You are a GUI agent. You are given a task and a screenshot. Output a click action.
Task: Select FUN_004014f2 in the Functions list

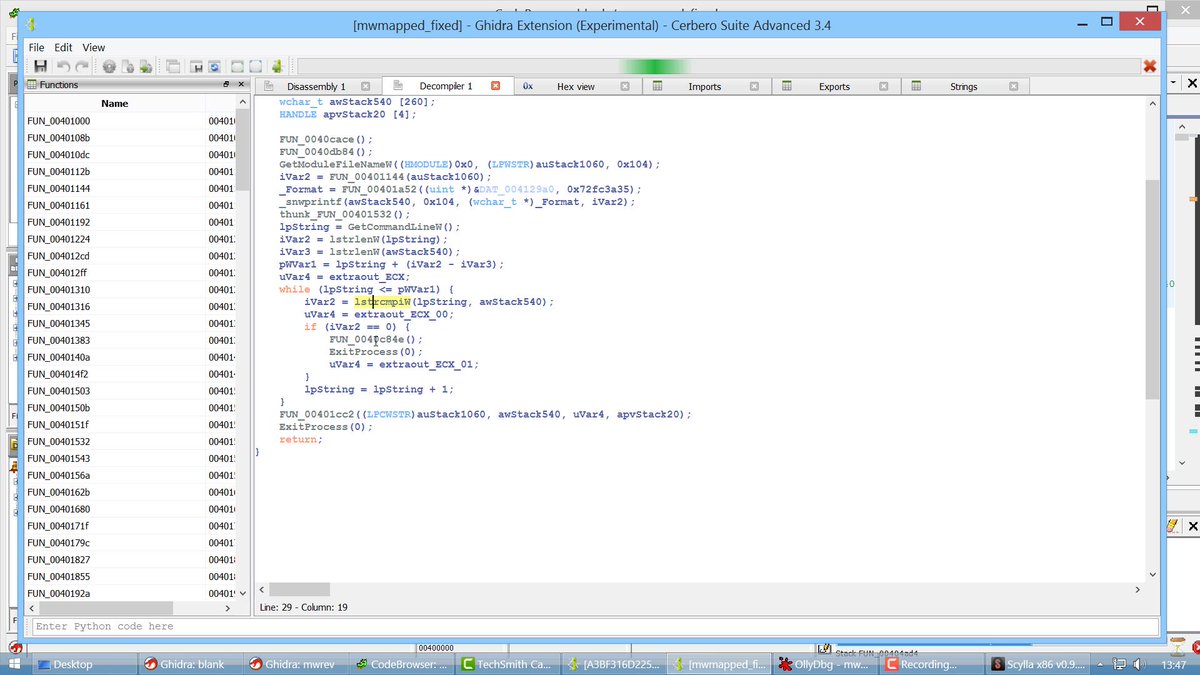(59, 374)
